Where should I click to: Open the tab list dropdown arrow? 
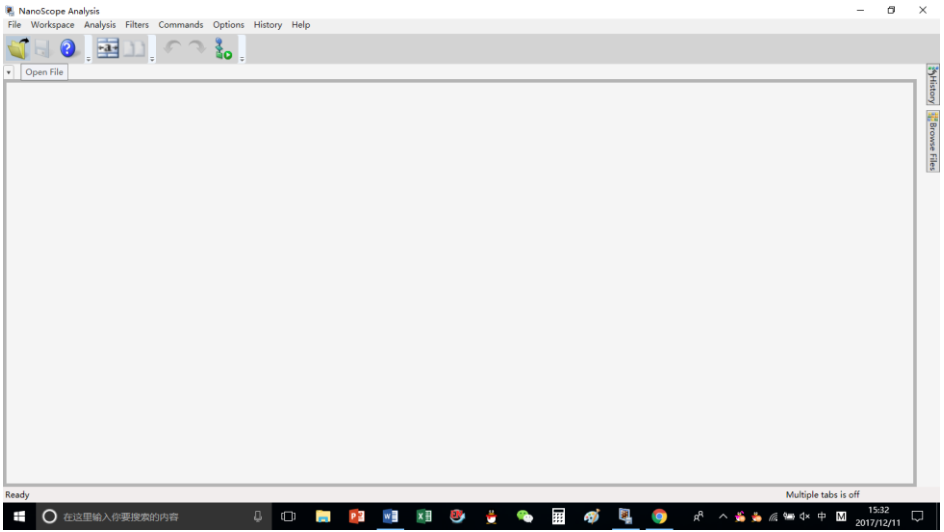tap(10, 73)
